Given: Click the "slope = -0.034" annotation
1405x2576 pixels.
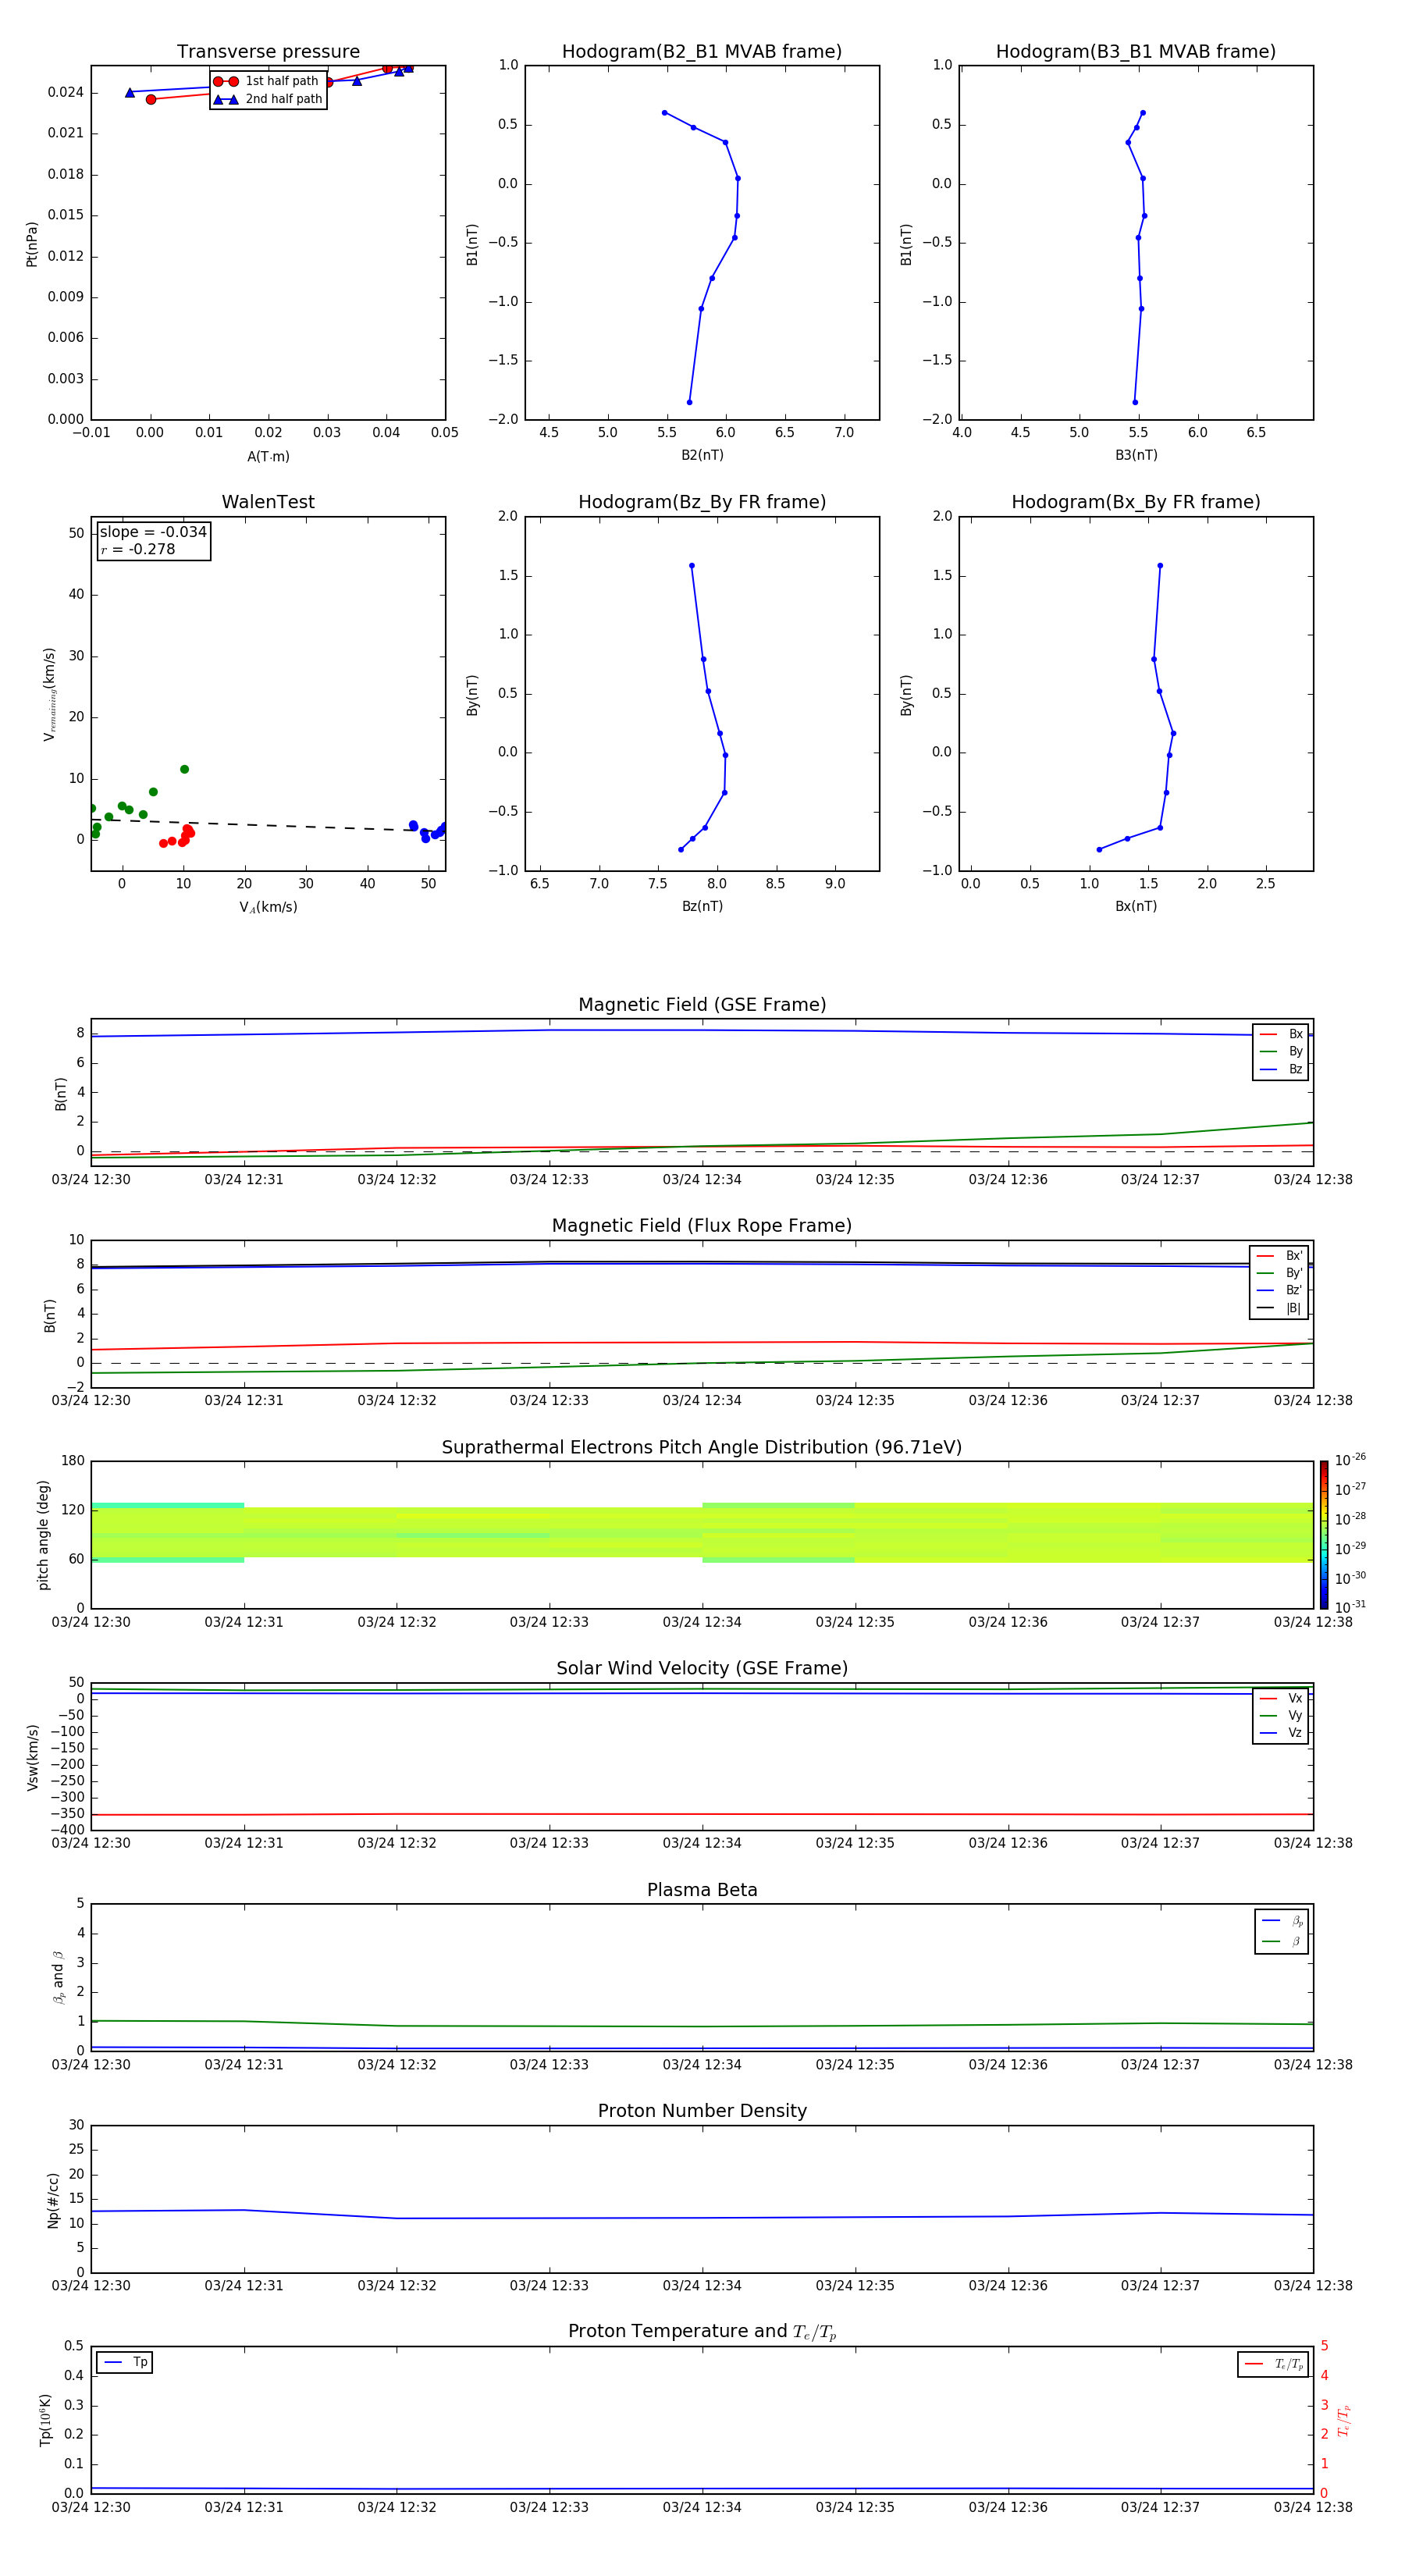Looking at the screenshot, I should 153,532.
